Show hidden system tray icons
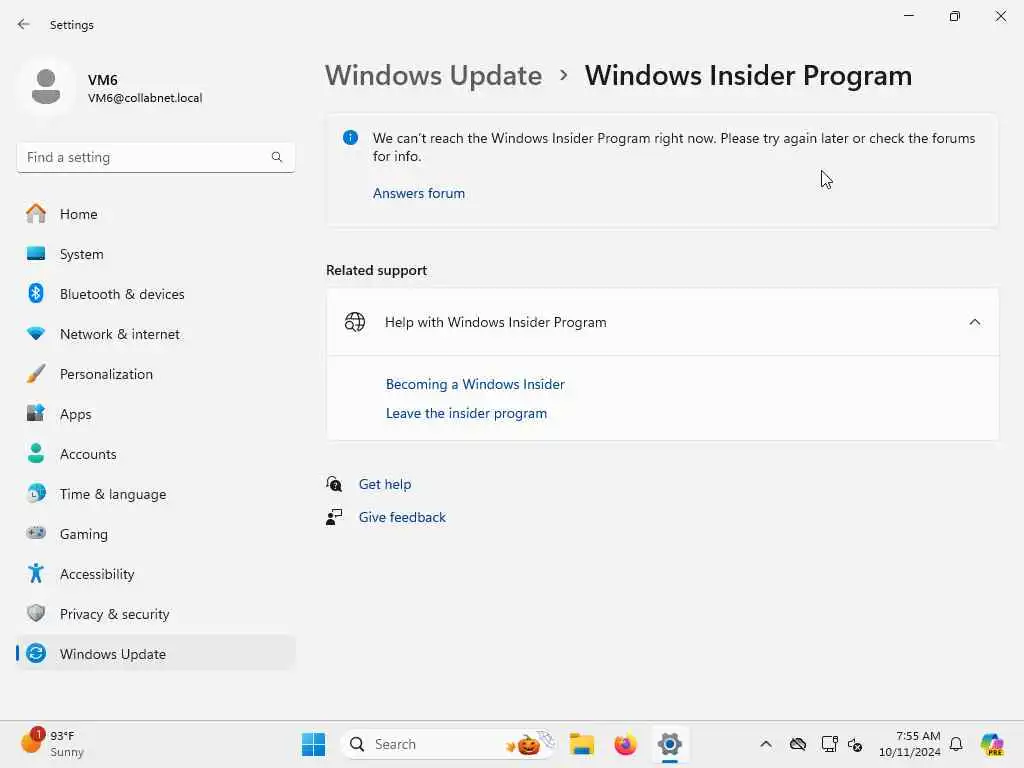The height and width of the screenshot is (768, 1024). 766,744
